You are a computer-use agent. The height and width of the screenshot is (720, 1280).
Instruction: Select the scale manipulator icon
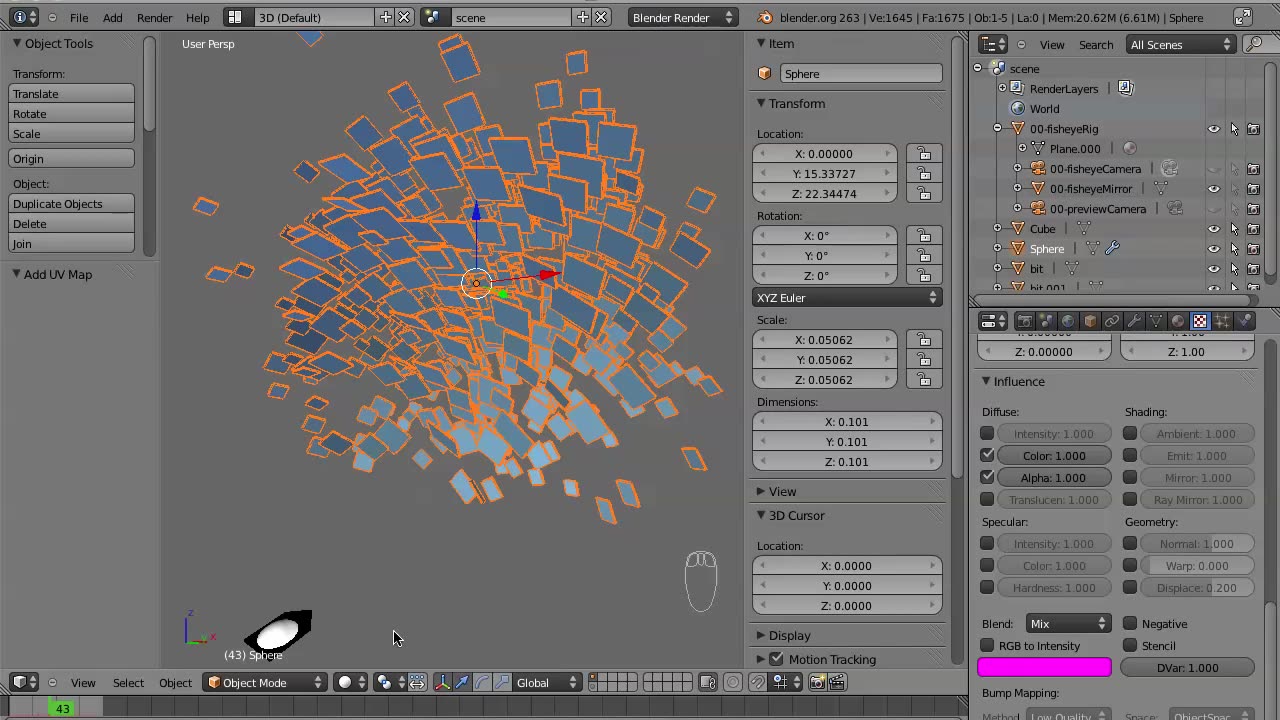point(502,682)
